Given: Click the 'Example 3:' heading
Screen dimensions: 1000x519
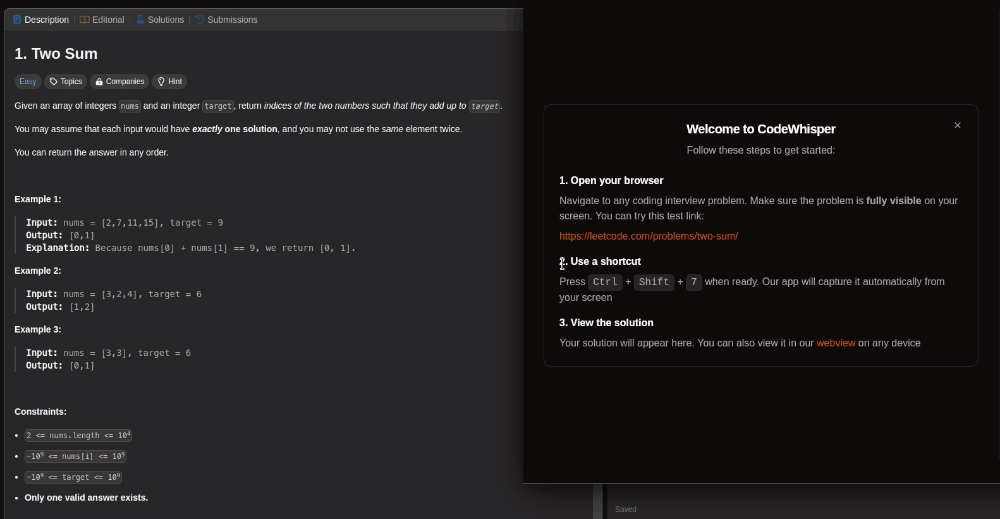Looking at the screenshot, I should click(38, 329).
